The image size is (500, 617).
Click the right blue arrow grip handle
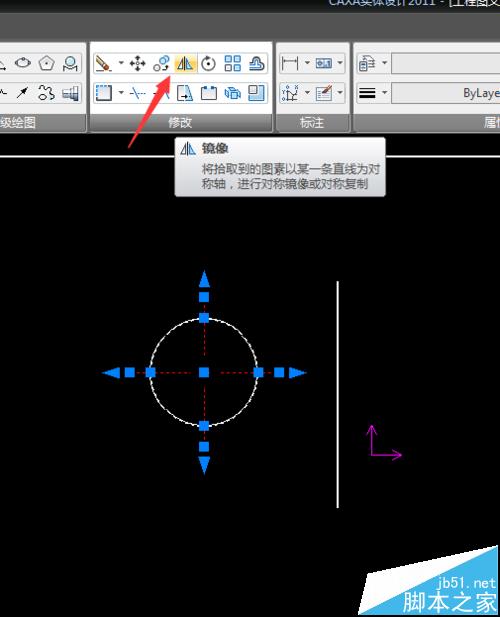click(x=297, y=372)
